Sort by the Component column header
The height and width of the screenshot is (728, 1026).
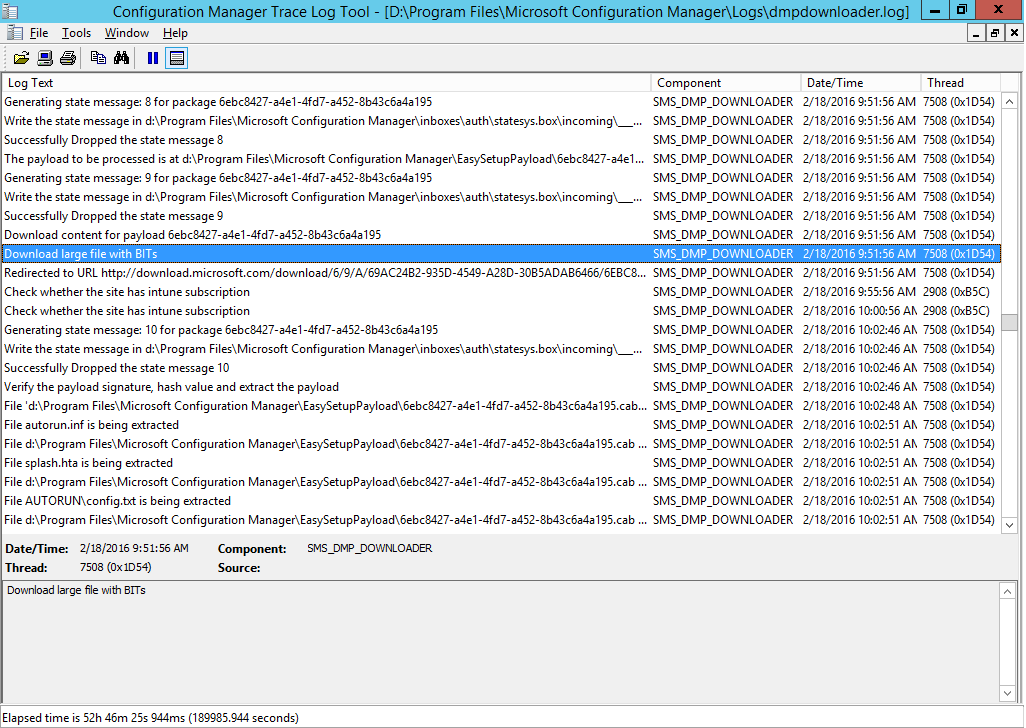(x=726, y=83)
